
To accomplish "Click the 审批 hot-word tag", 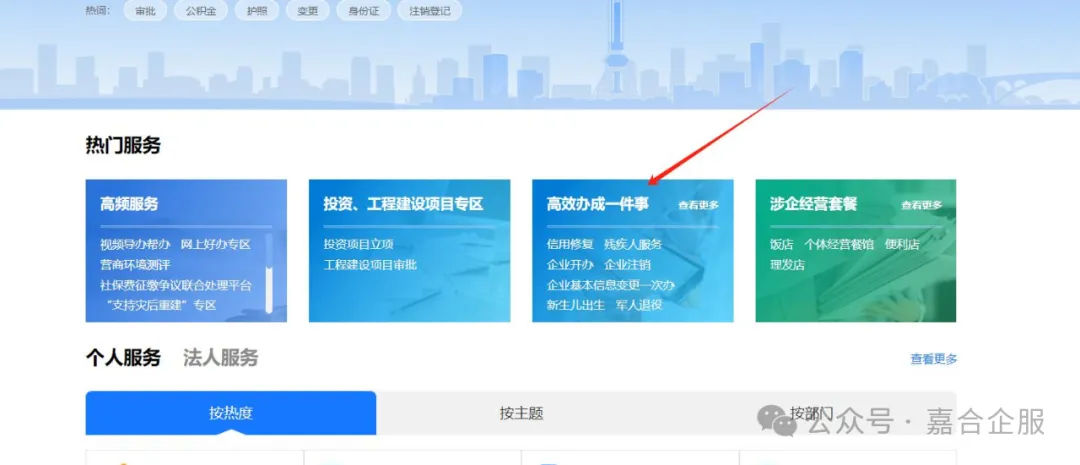I will point(145,10).
